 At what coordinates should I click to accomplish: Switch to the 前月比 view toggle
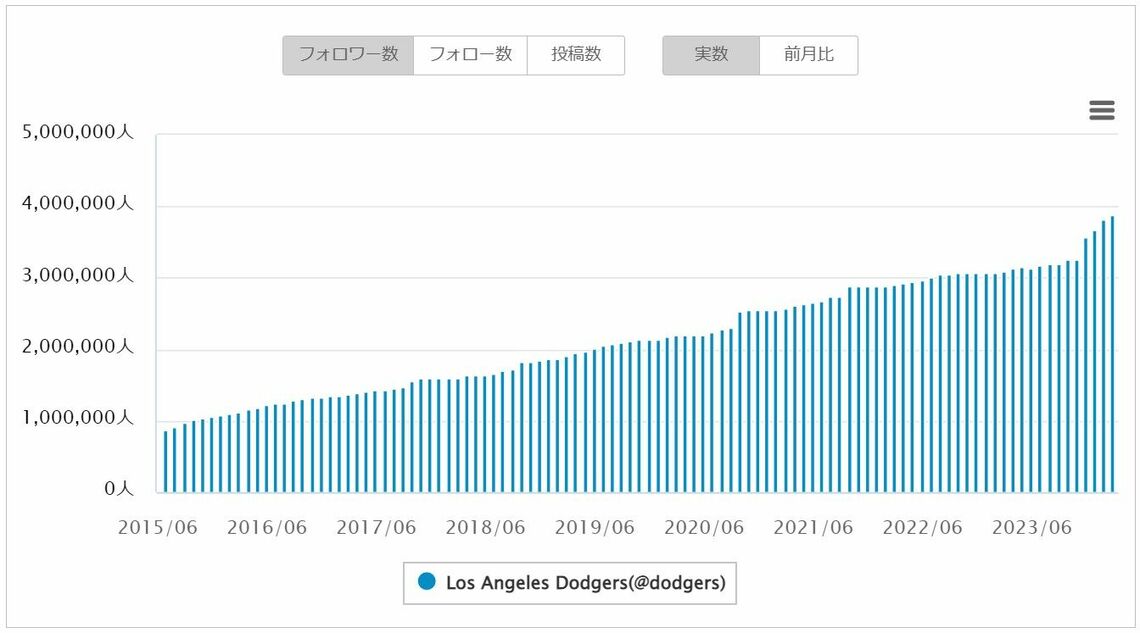click(808, 55)
